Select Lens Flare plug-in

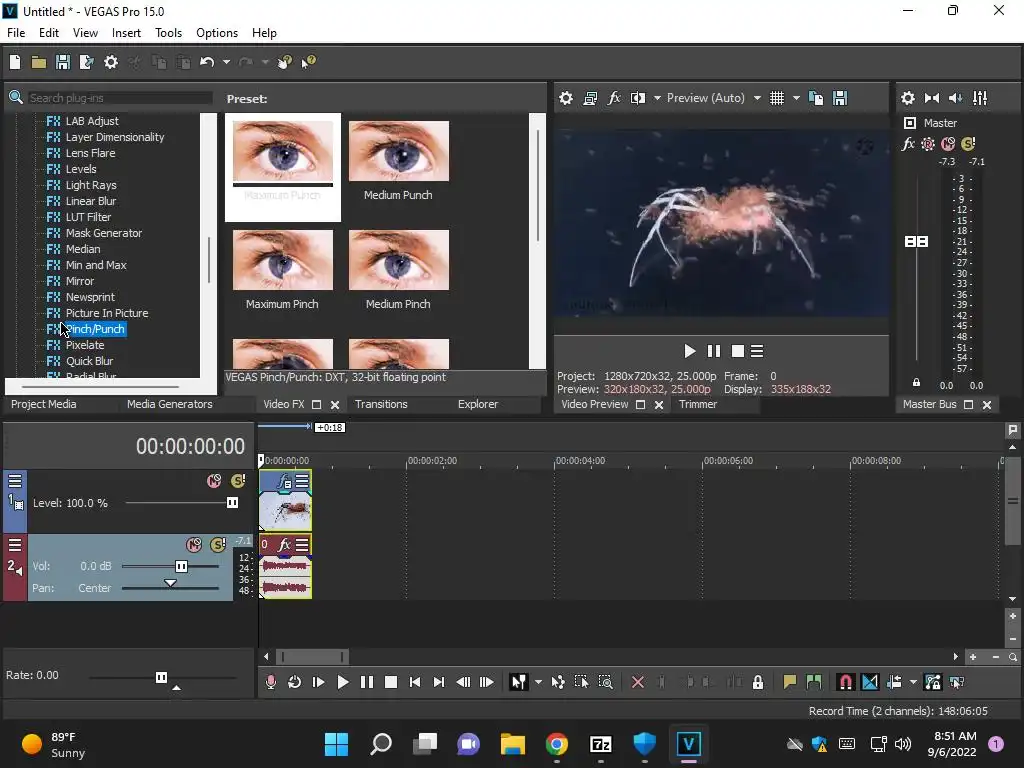[x=90, y=153]
